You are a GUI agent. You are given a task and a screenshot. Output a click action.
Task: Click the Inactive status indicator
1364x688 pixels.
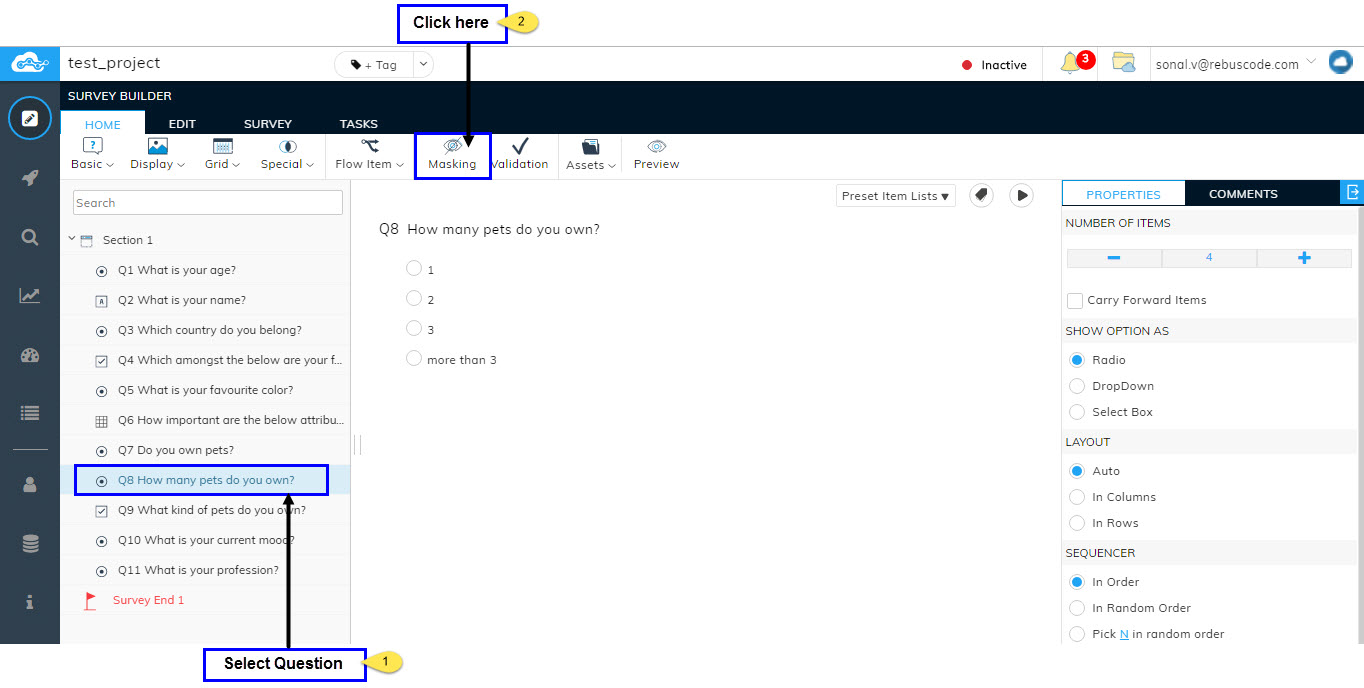(994, 65)
